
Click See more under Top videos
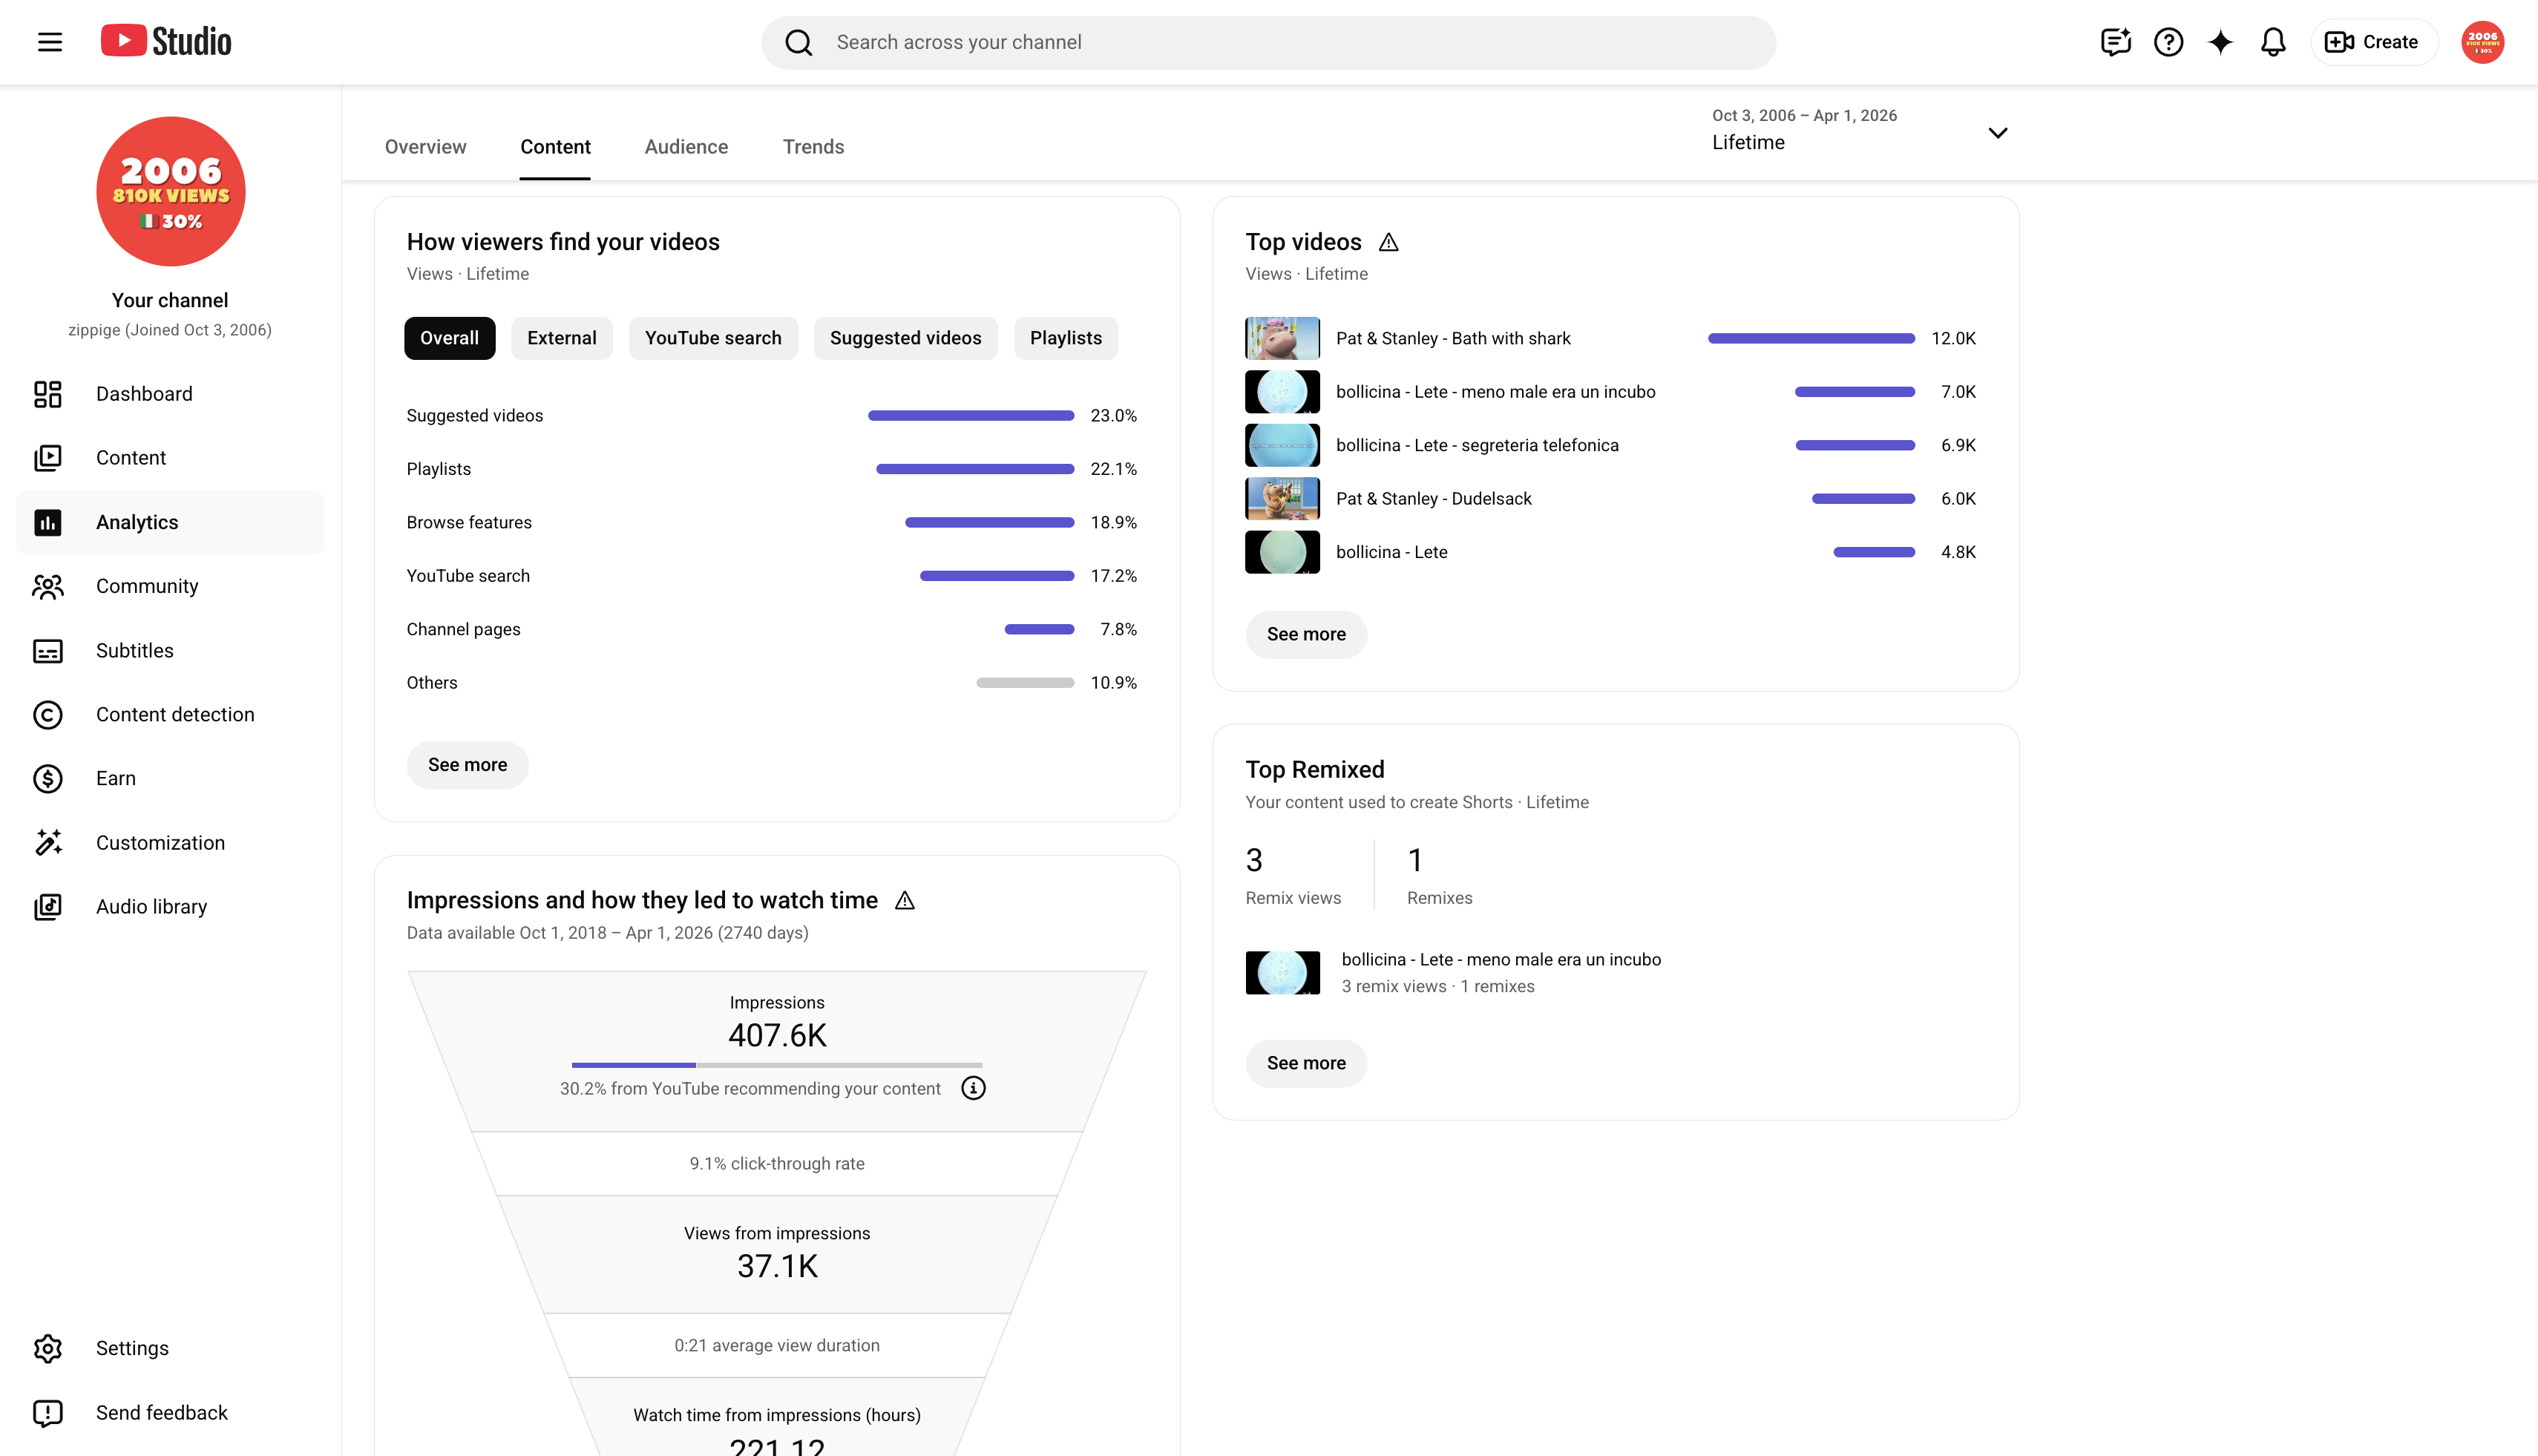[1306, 634]
